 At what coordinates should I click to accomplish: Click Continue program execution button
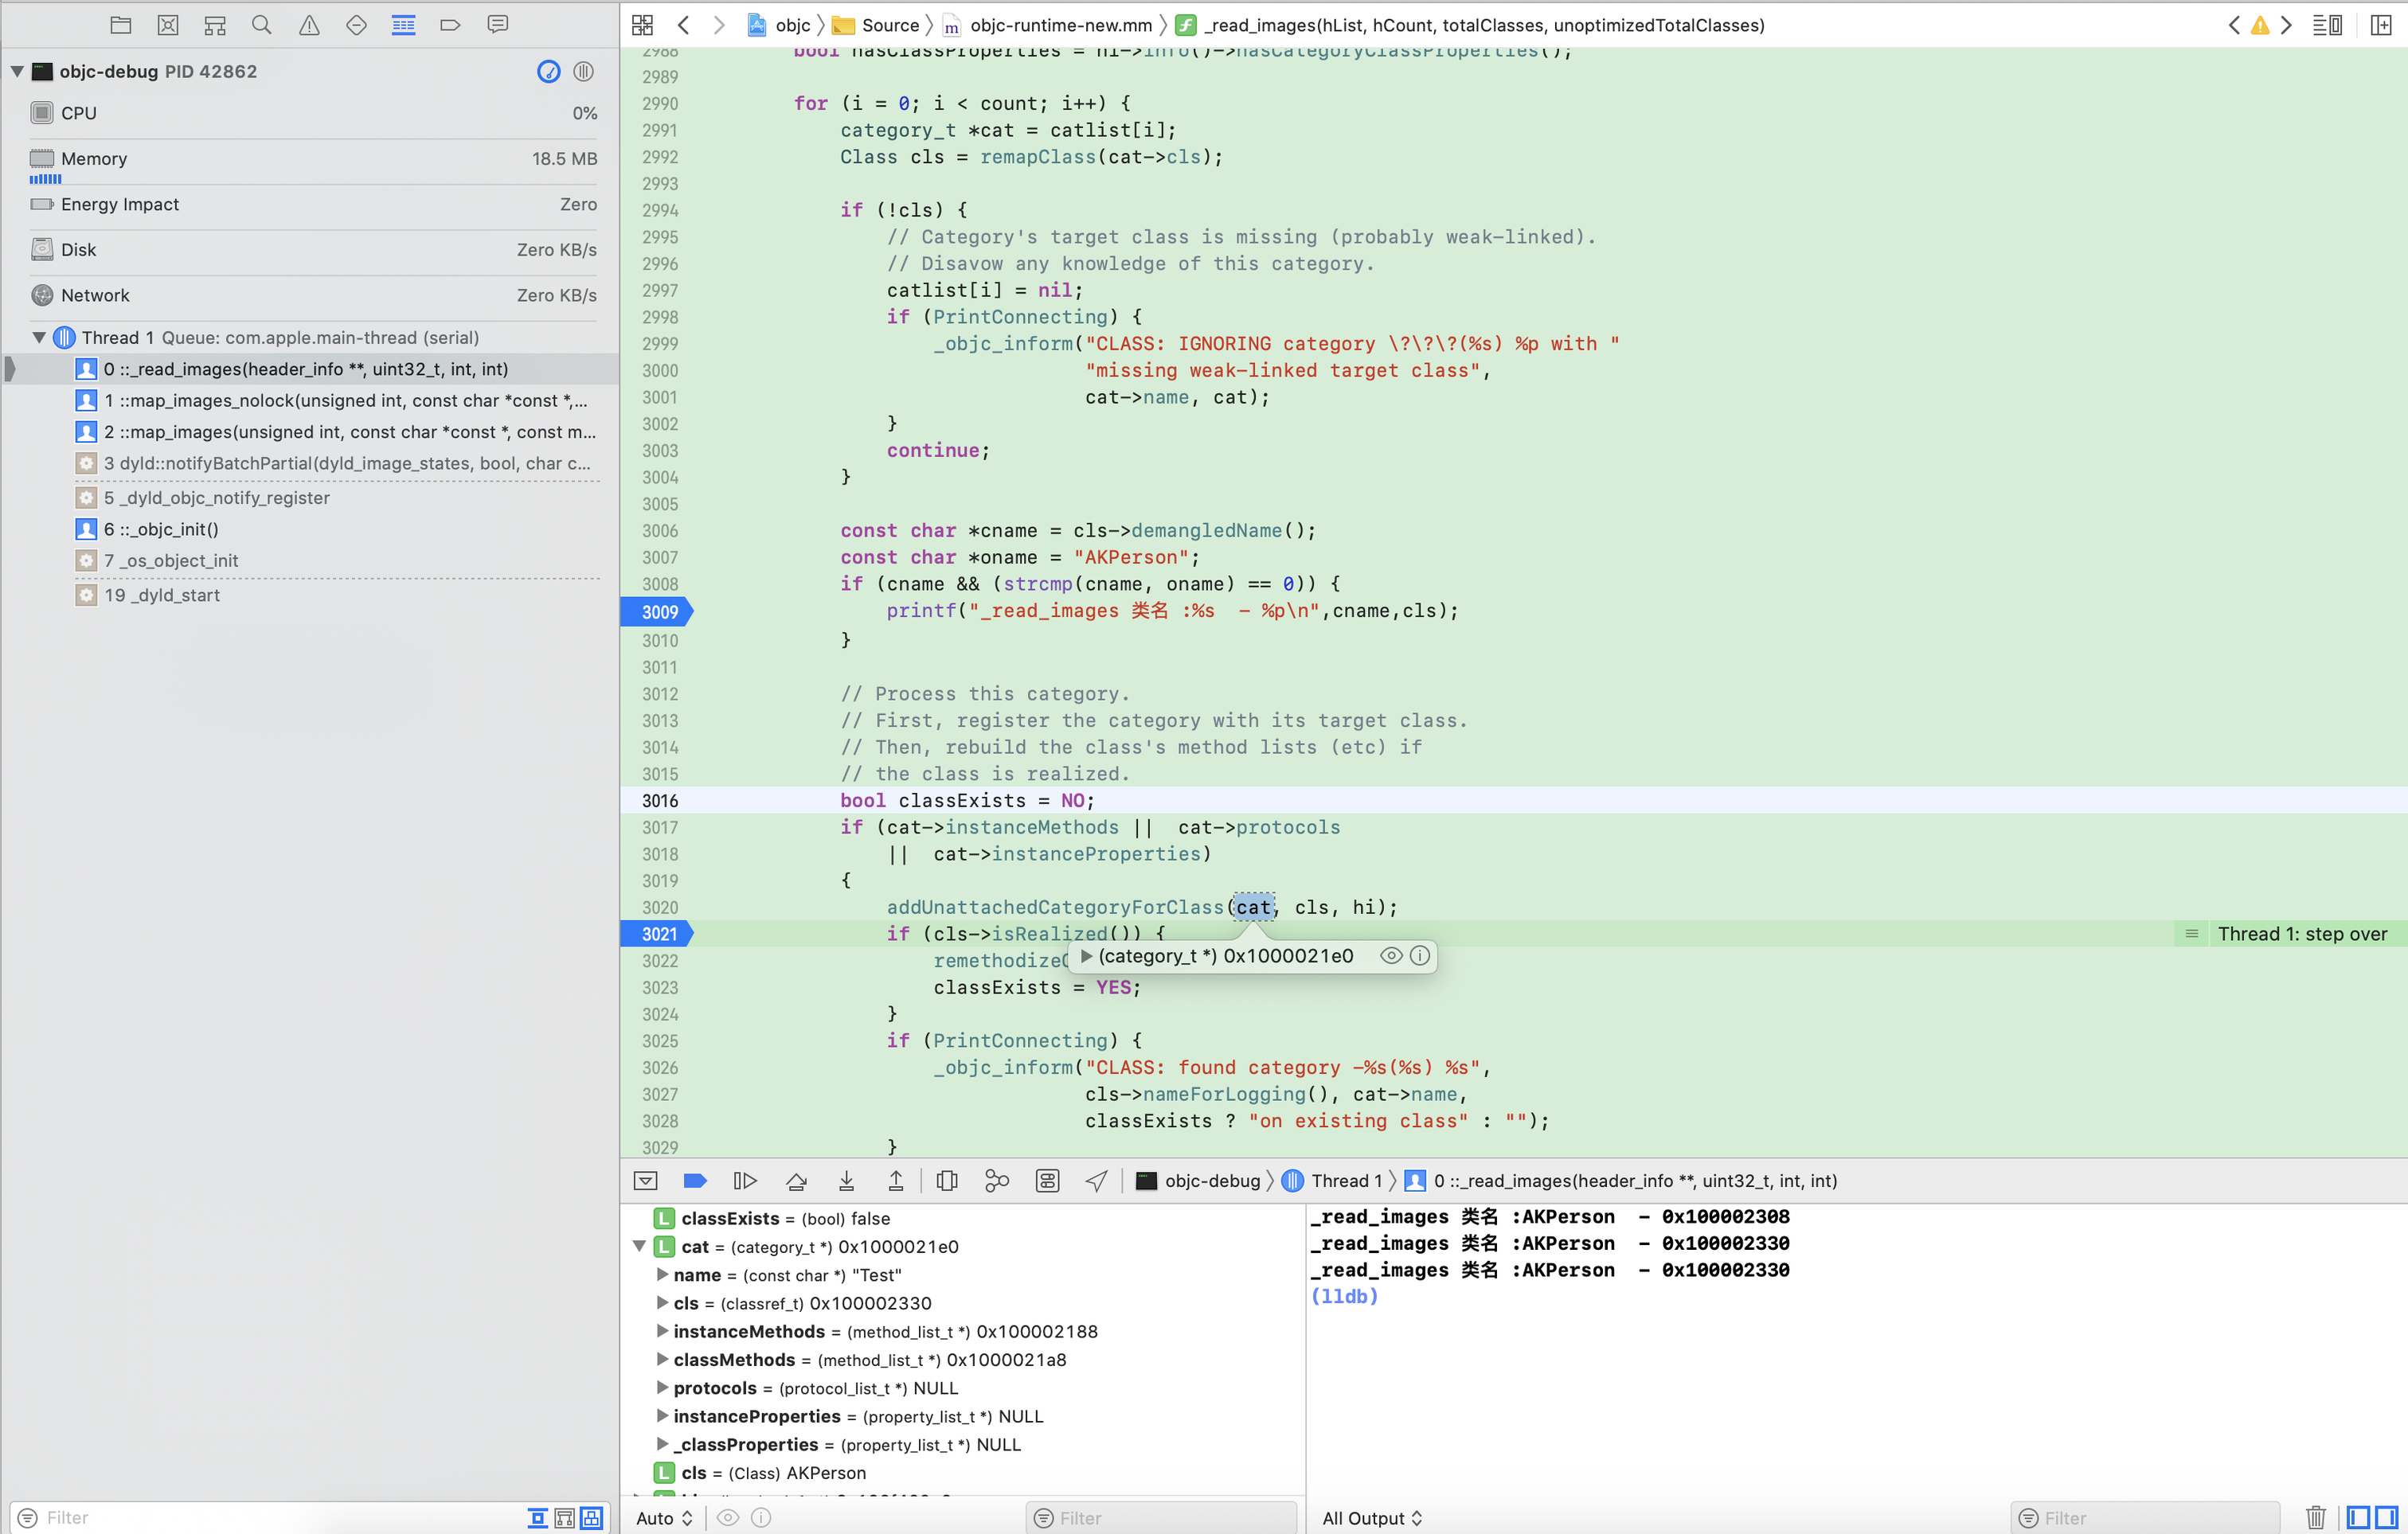pos(745,1181)
